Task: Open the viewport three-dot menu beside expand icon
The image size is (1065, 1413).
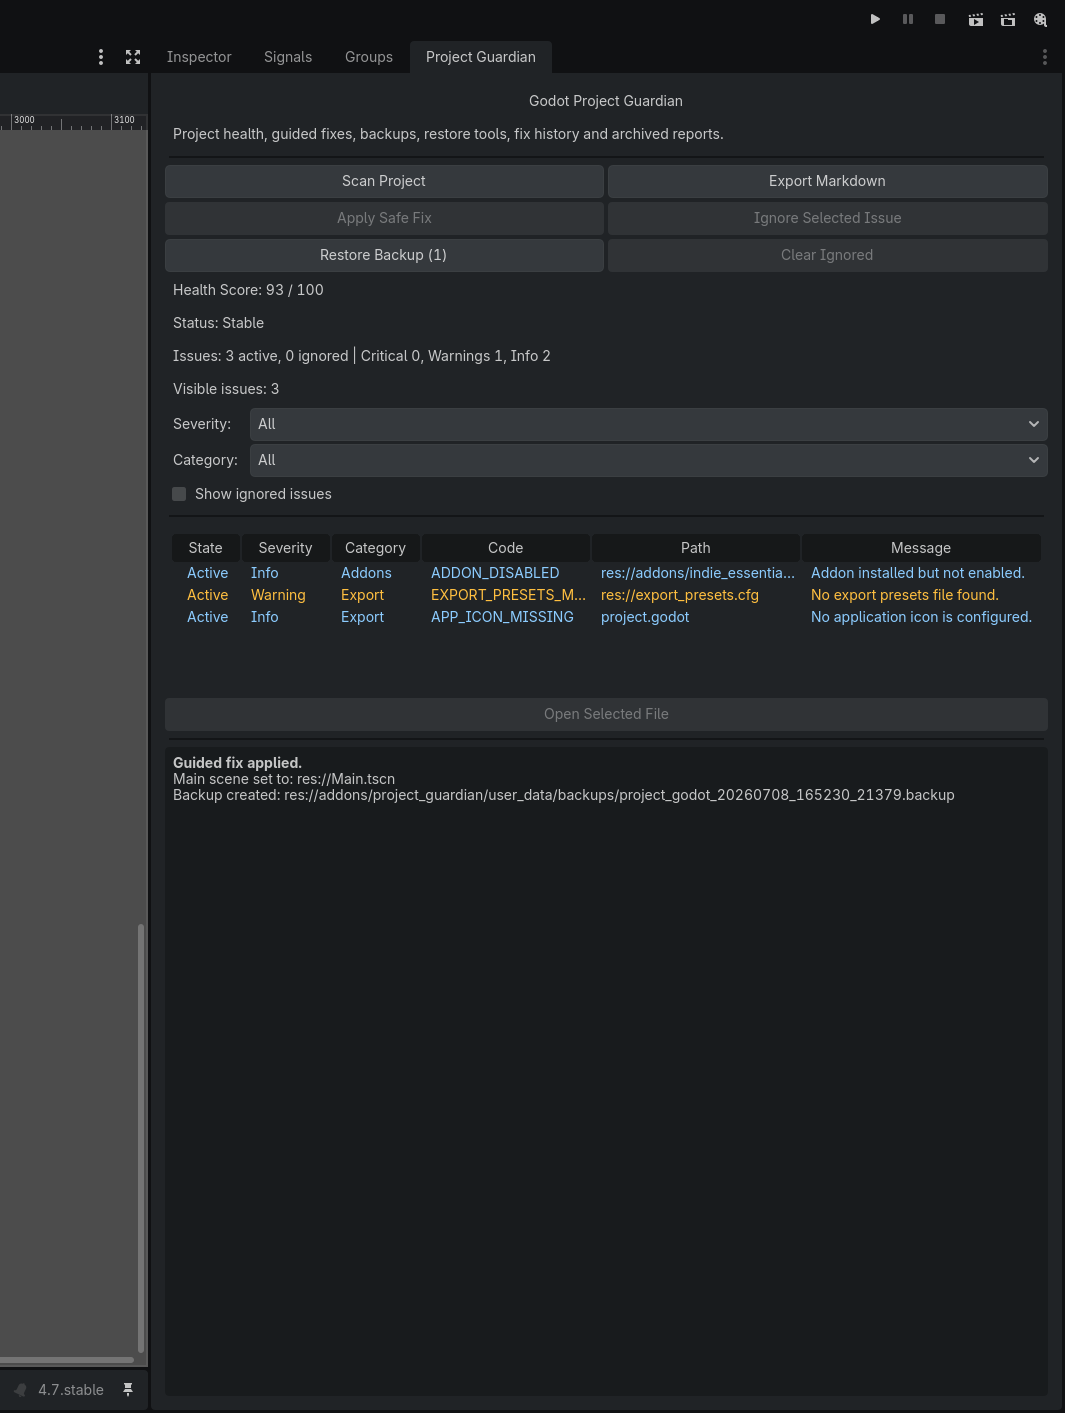Action: [x=101, y=57]
